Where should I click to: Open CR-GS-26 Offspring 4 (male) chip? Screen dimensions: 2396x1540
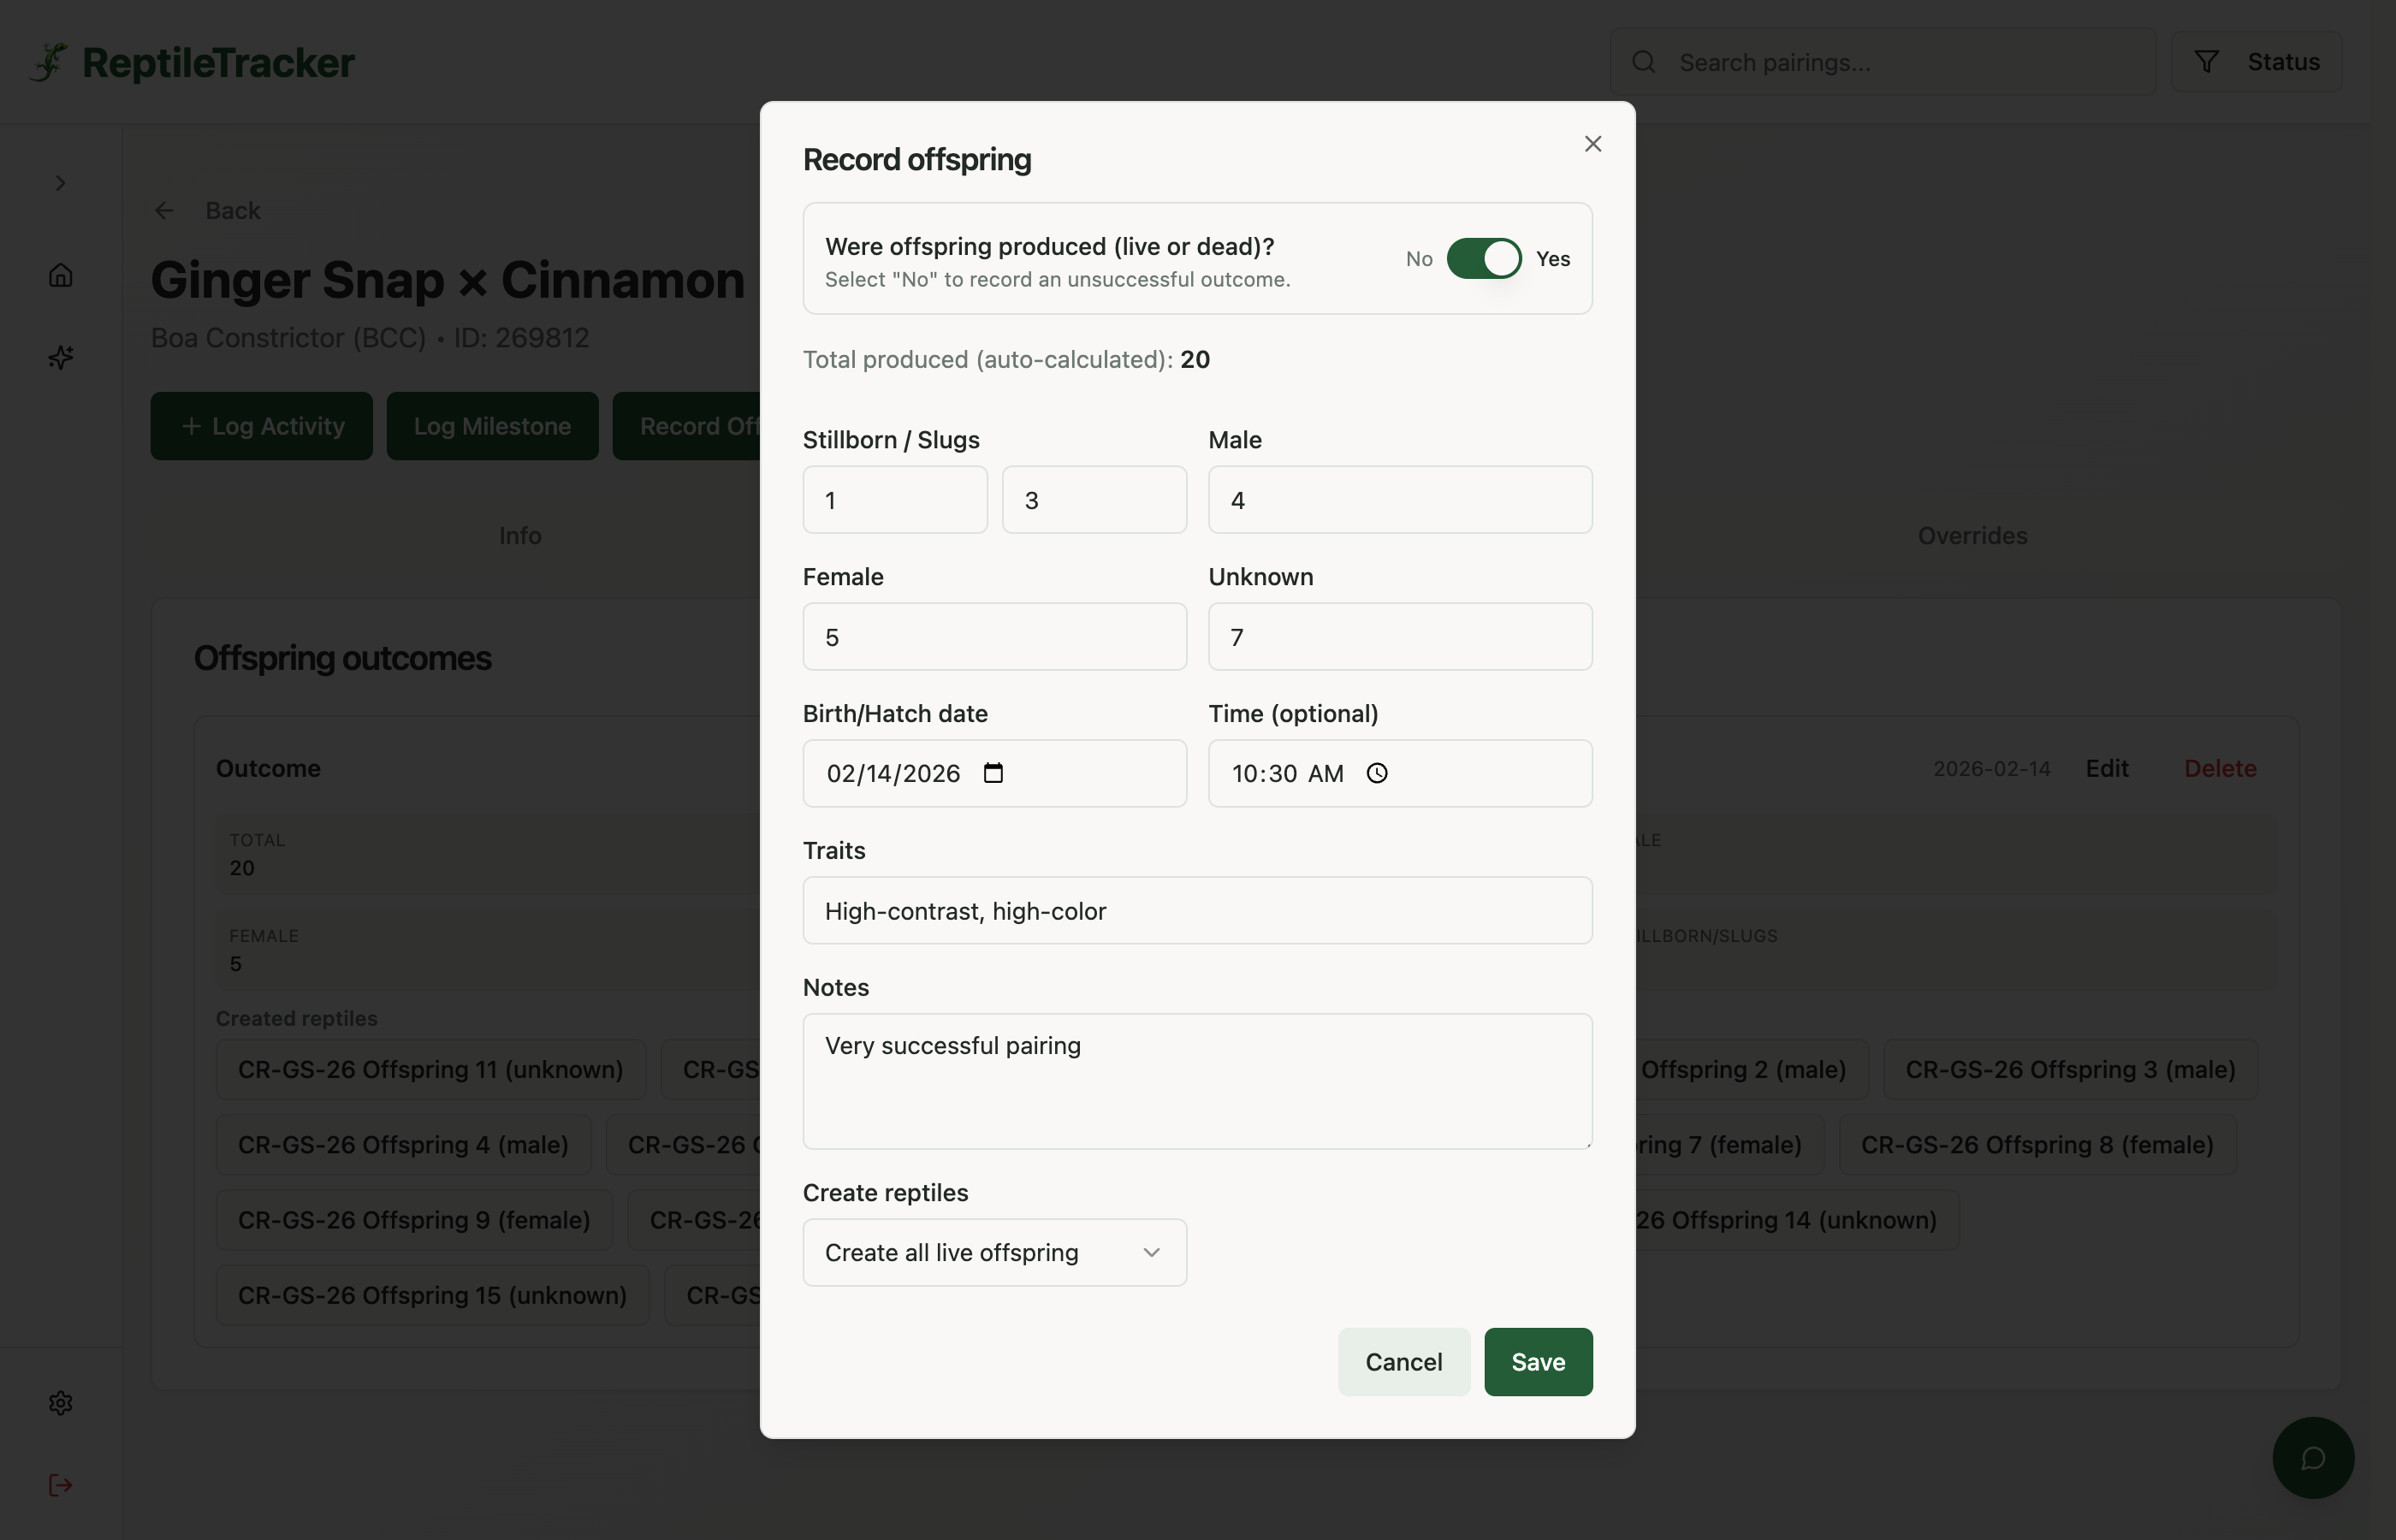coord(403,1144)
